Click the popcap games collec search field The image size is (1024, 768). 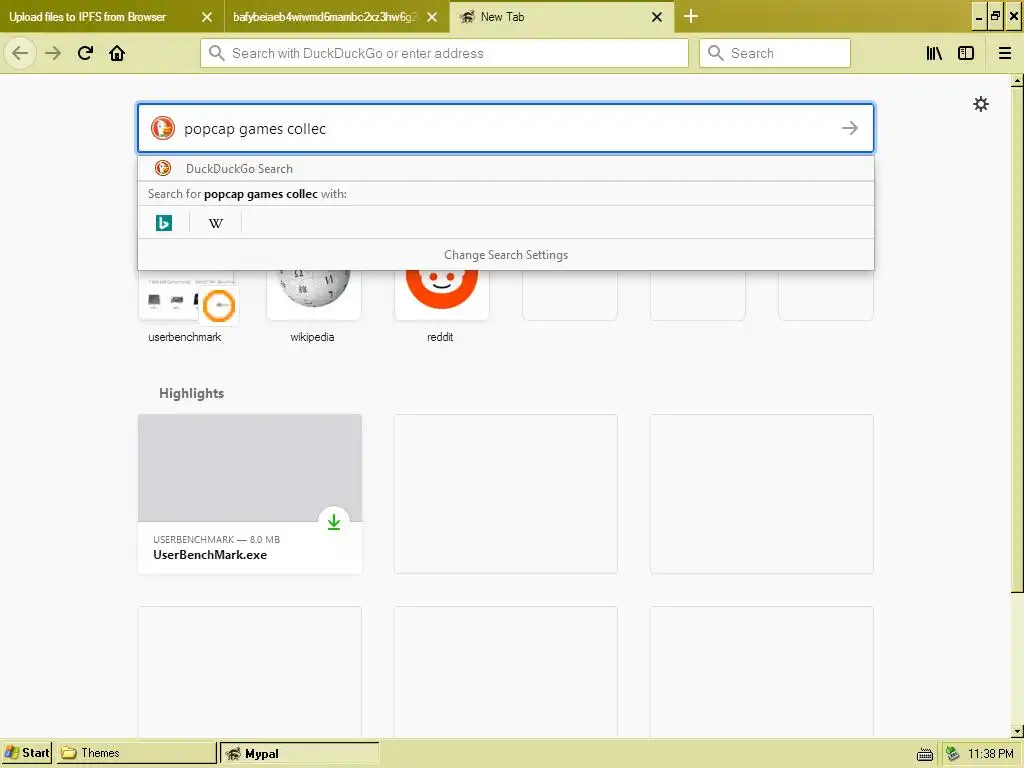click(x=505, y=128)
